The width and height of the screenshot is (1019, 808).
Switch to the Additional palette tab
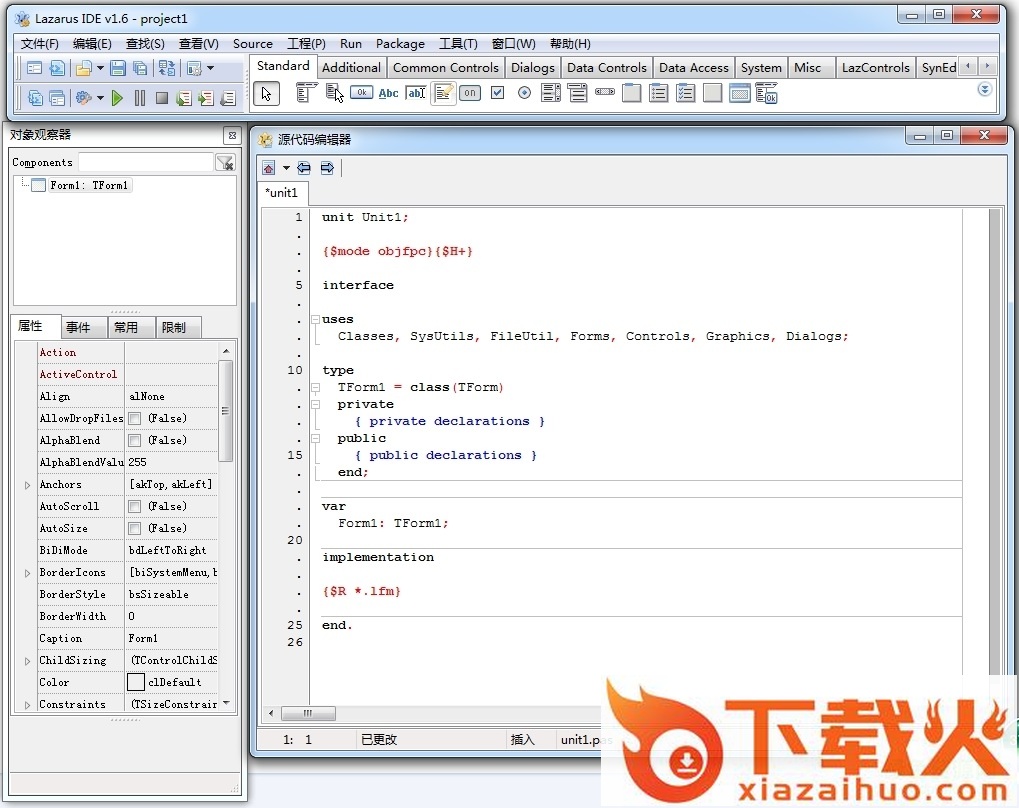(x=351, y=68)
